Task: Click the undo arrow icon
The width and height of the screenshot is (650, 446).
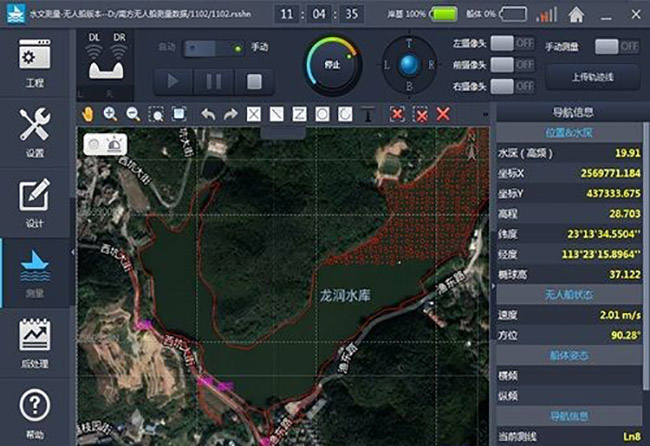Action: click(x=208, y=114)
